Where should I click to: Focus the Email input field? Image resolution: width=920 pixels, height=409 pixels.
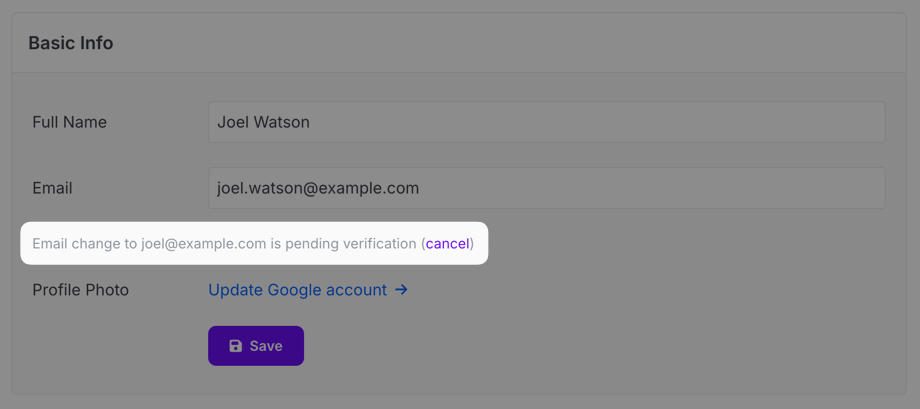click(546, 188)
